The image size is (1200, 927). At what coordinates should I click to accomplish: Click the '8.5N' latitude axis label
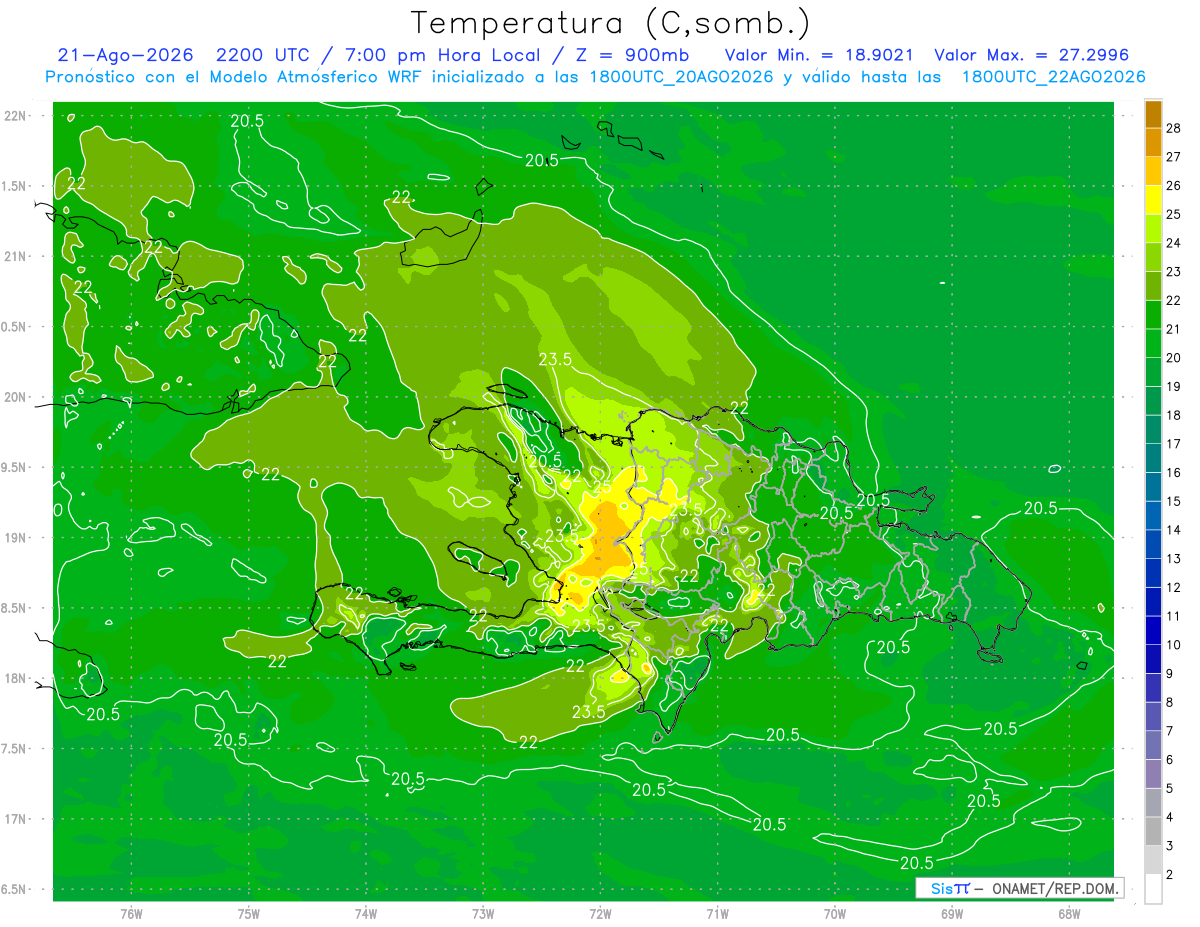(15, 609)
